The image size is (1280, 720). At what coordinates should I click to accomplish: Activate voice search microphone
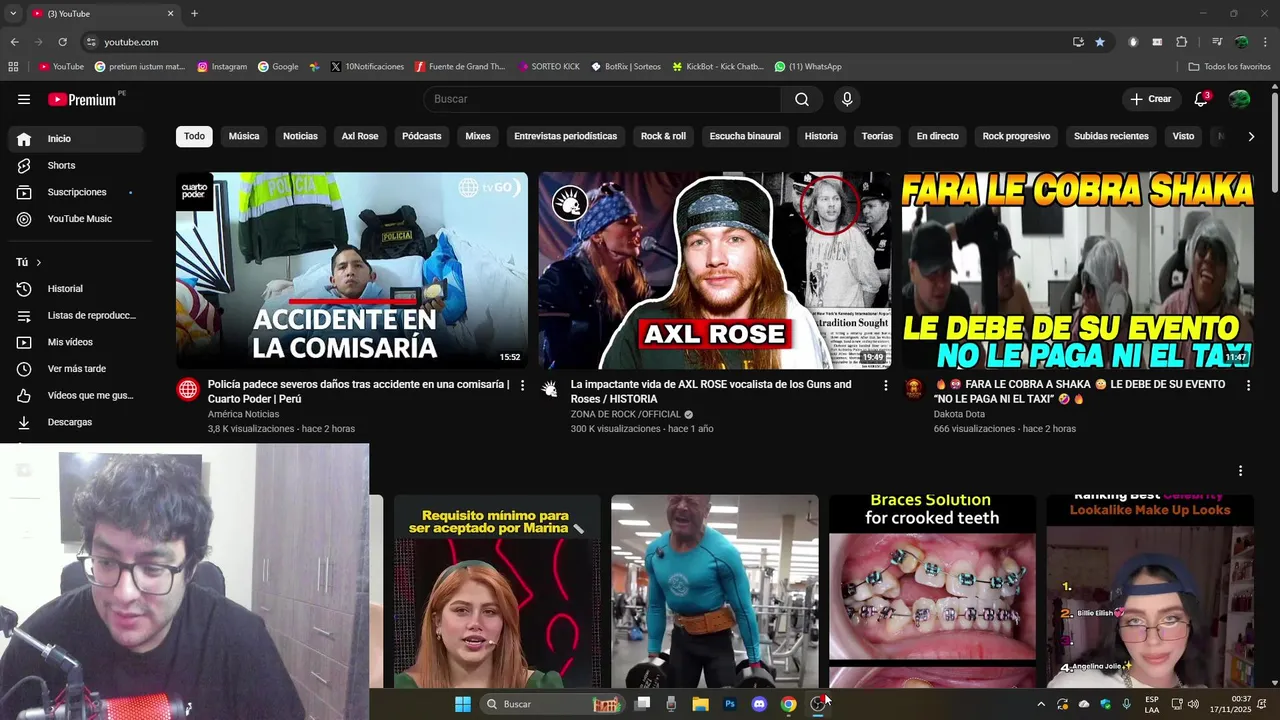847,99
